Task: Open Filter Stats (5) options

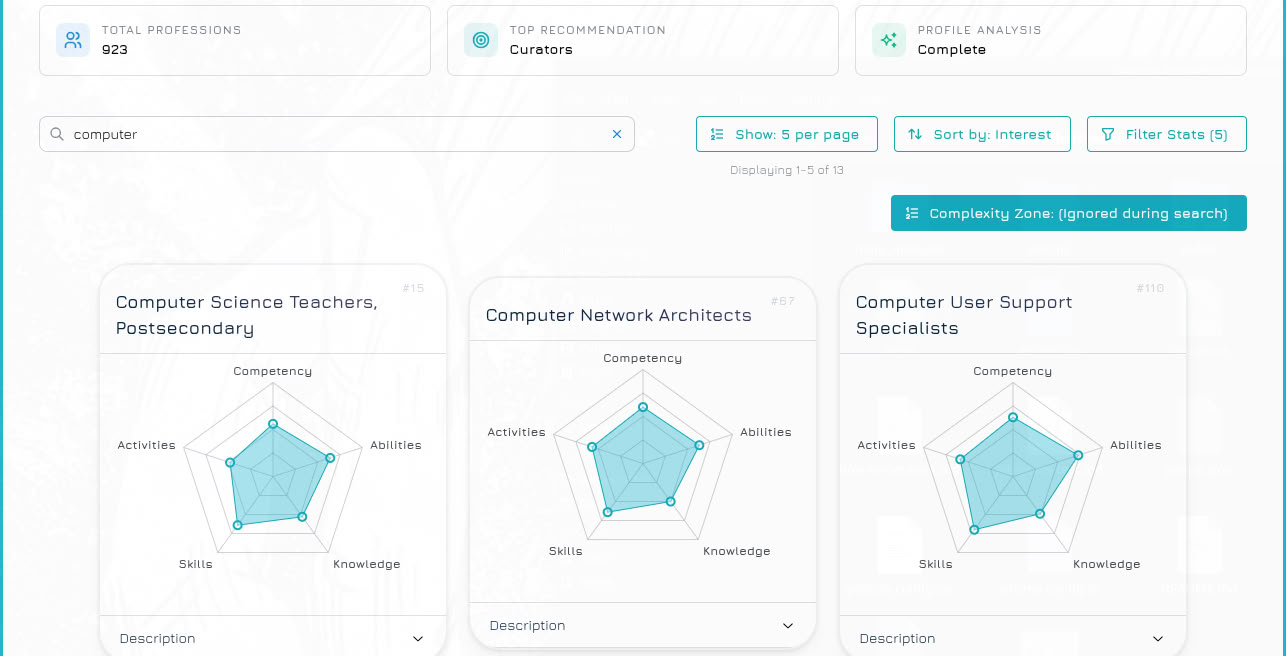Action: pos(1167,134)
